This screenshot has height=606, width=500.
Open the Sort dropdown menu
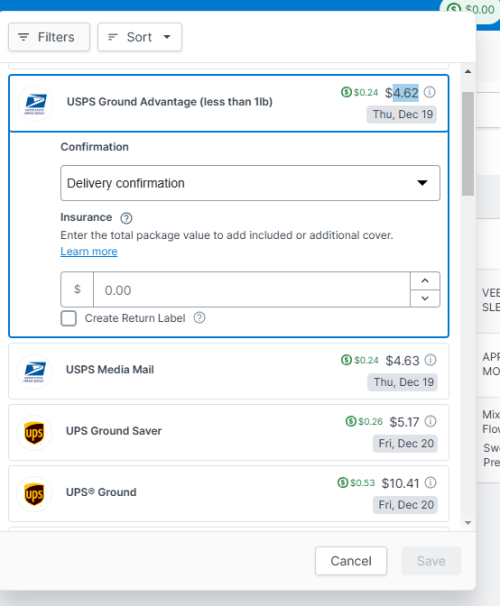click(x=139, y=37)
